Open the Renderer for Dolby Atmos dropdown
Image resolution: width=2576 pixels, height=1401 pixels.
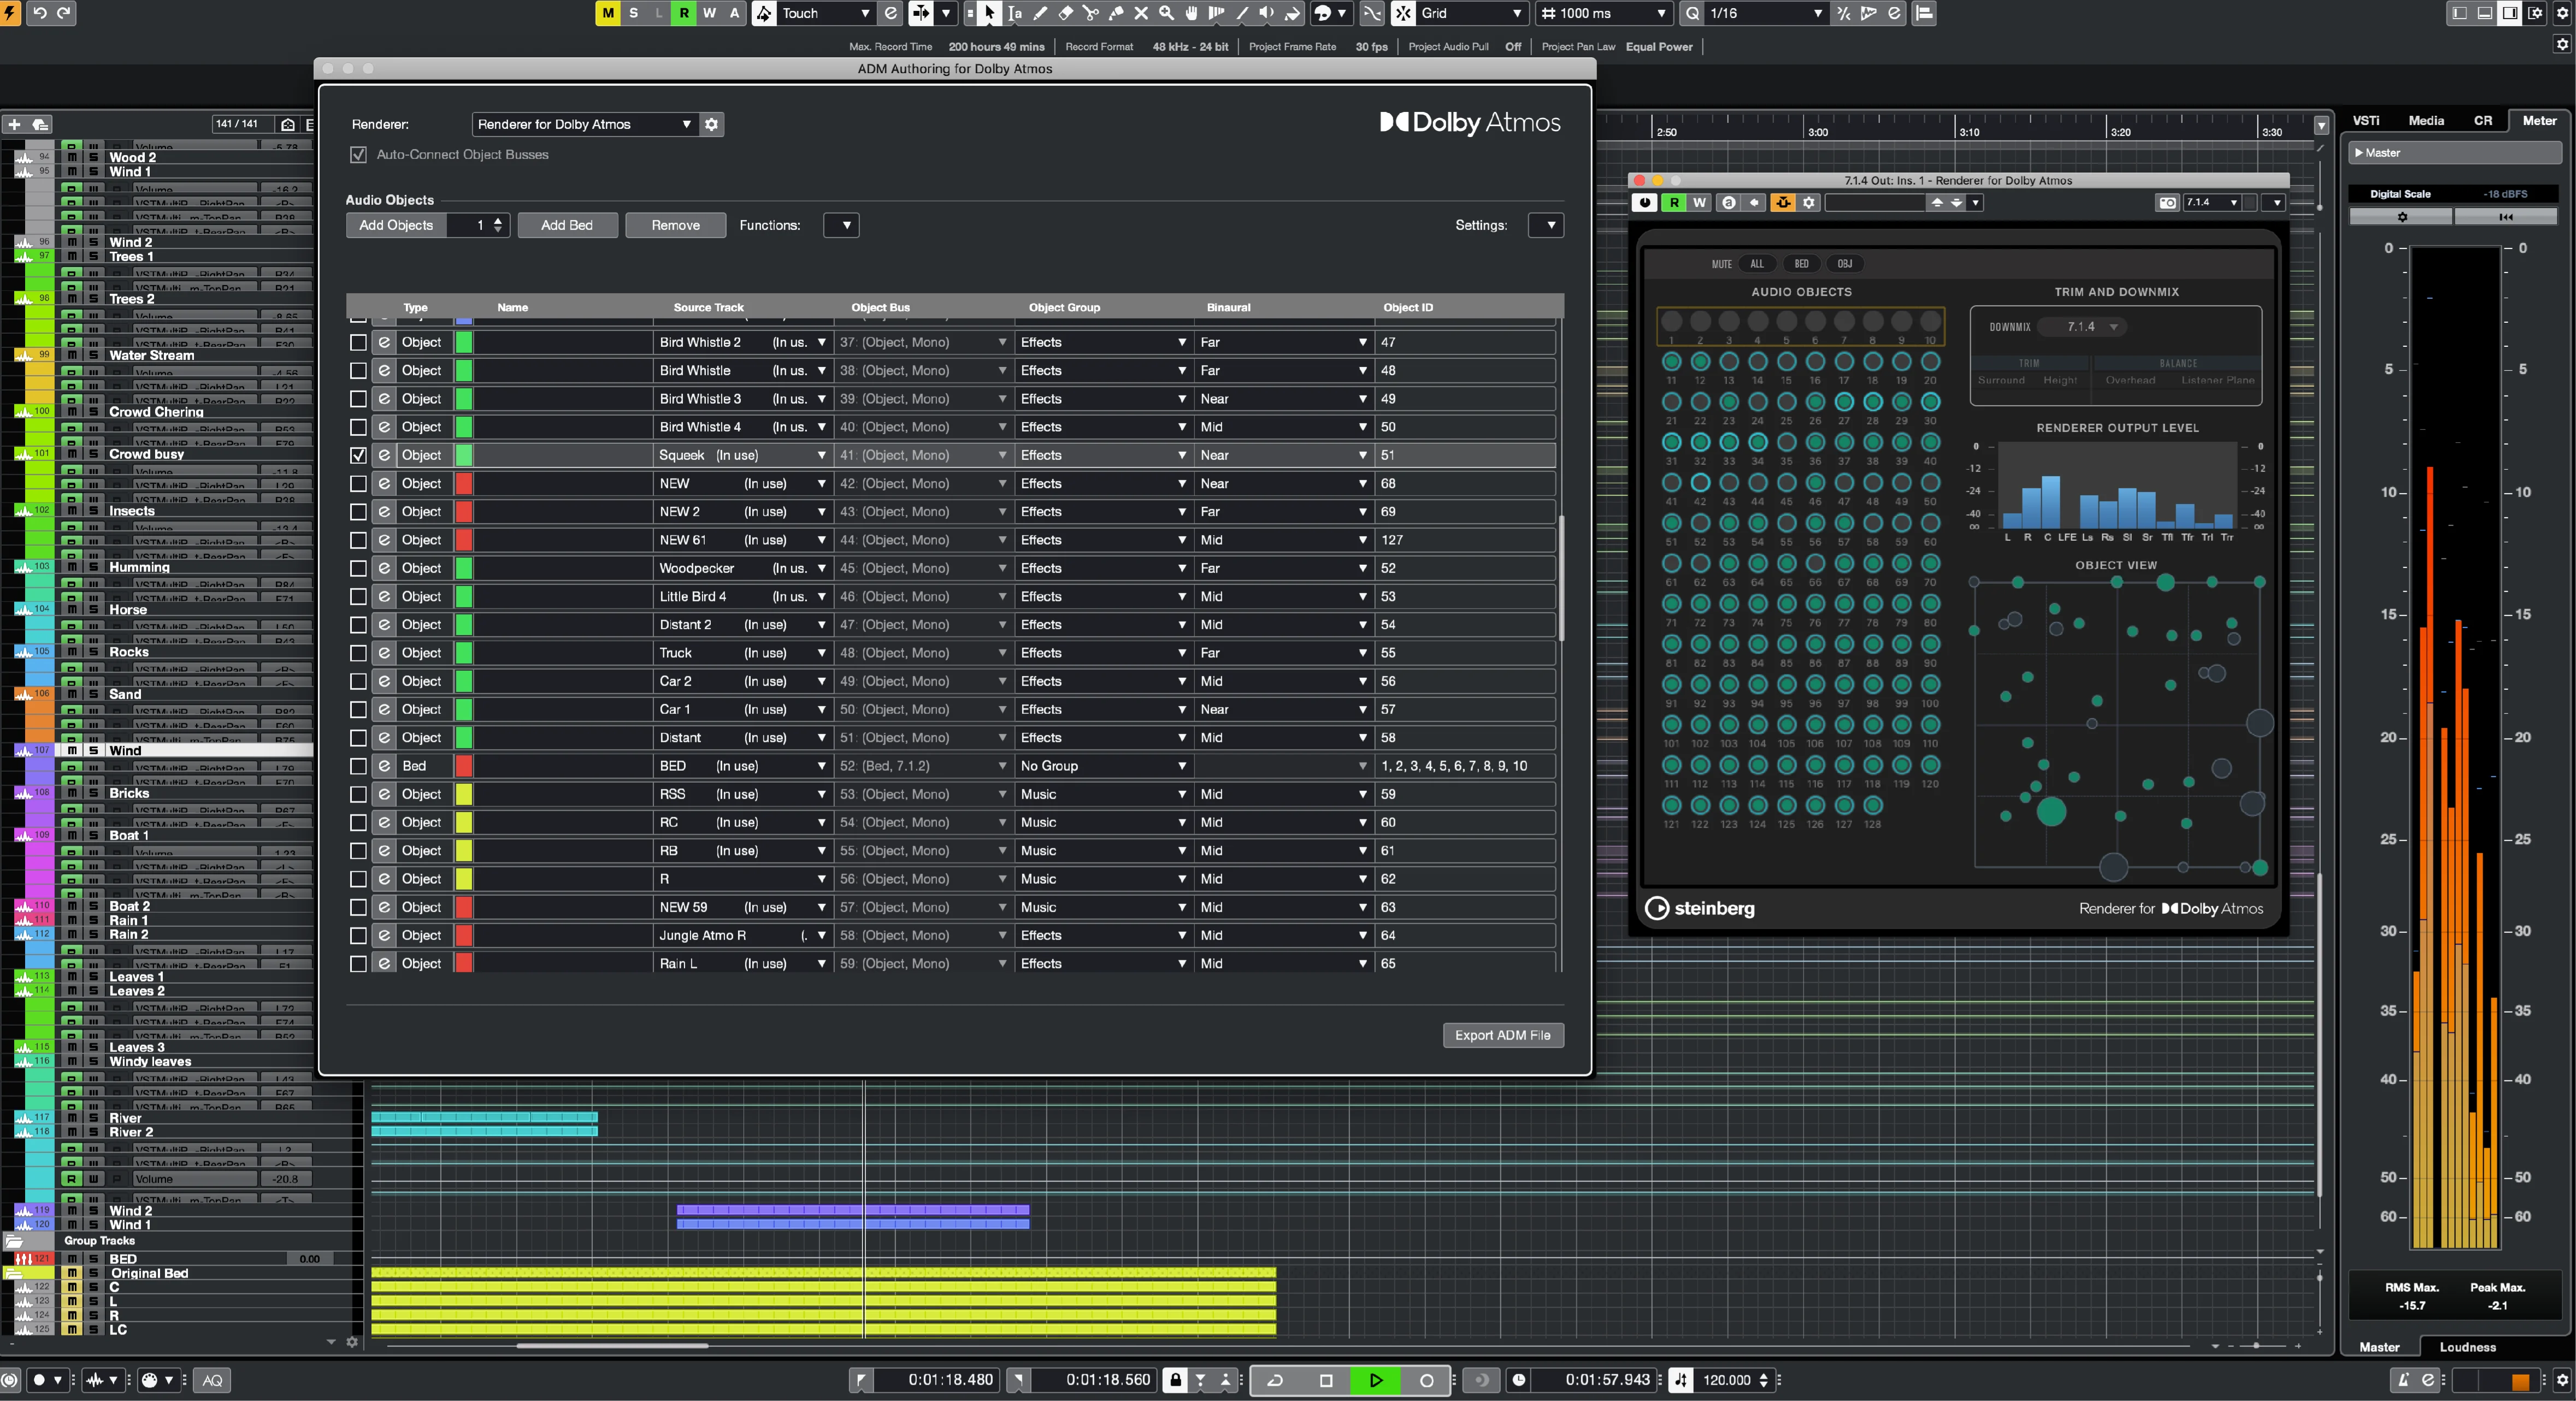pyautogui.click(x=584, y=124)
